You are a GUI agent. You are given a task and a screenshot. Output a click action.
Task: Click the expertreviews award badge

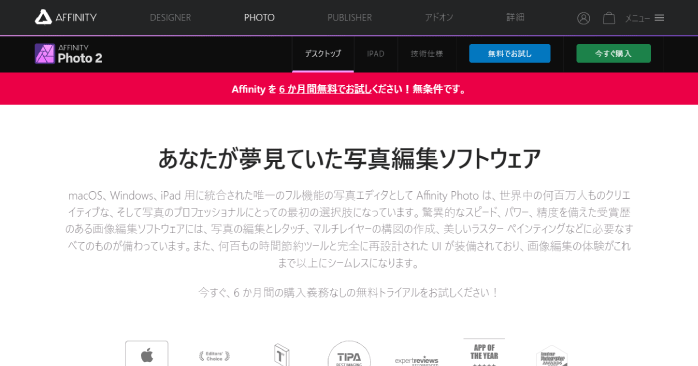[x=417, y=360]
